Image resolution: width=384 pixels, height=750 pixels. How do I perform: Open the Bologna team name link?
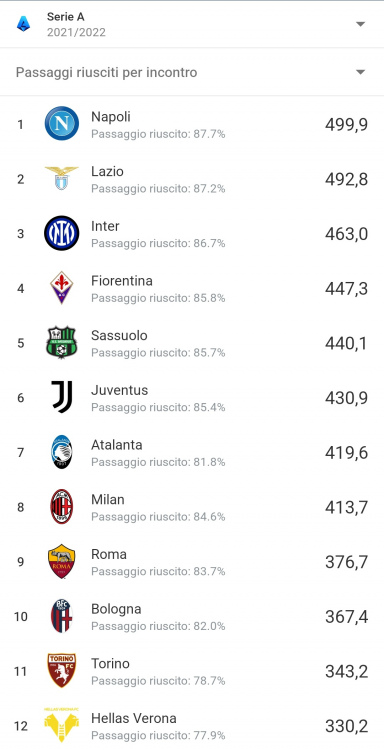pyautogui.click(x=116, y=609)
